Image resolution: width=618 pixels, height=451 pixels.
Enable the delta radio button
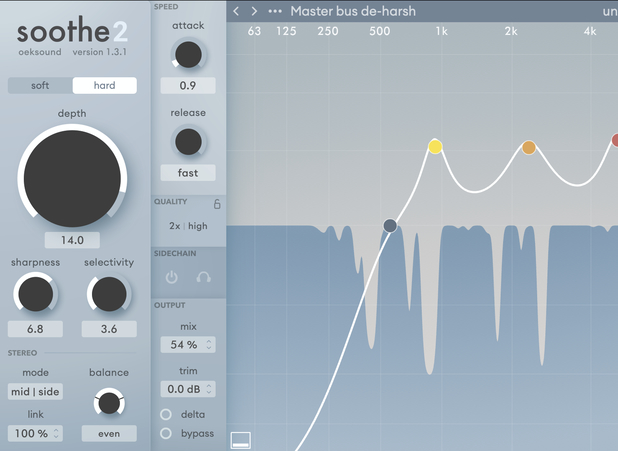tap(166, 414)
